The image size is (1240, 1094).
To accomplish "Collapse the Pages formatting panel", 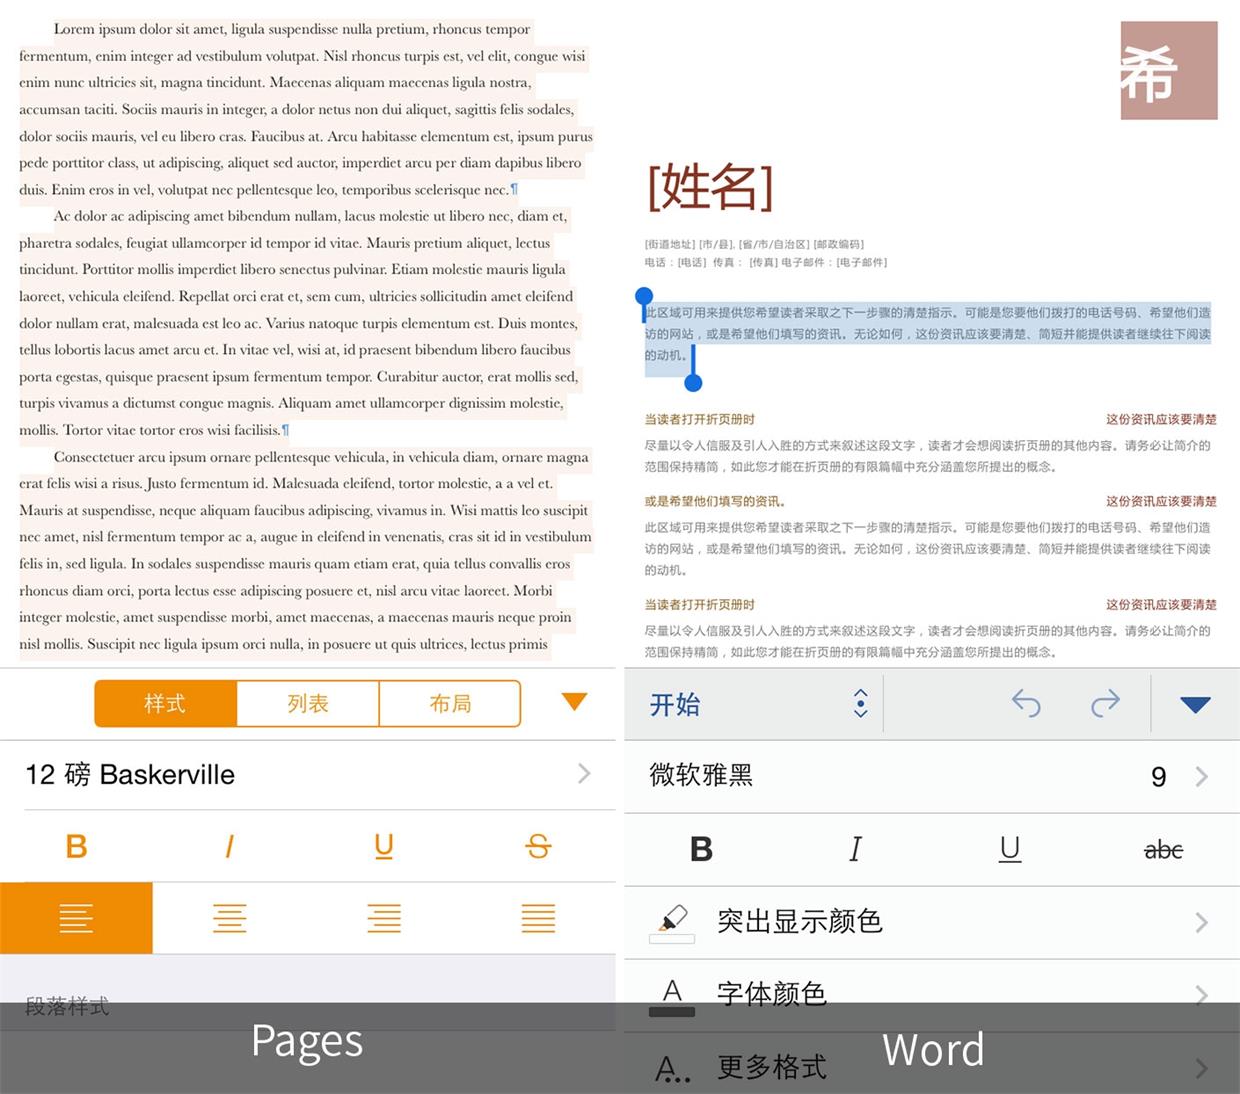I will [x=572, y=703].
